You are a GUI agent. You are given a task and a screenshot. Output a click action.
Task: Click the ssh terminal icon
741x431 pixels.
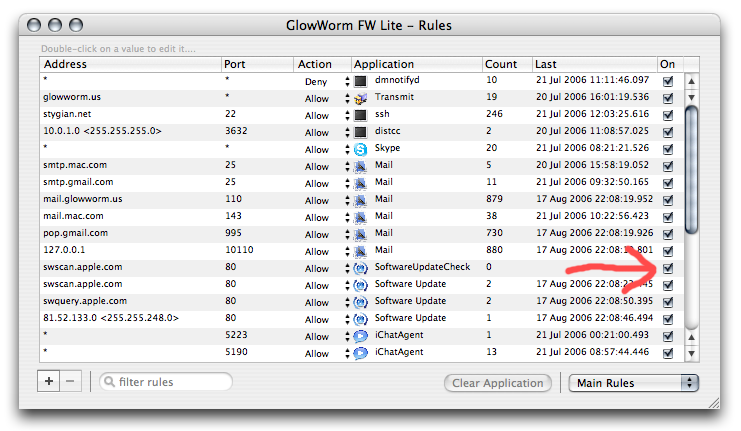[x=360, y=115]
